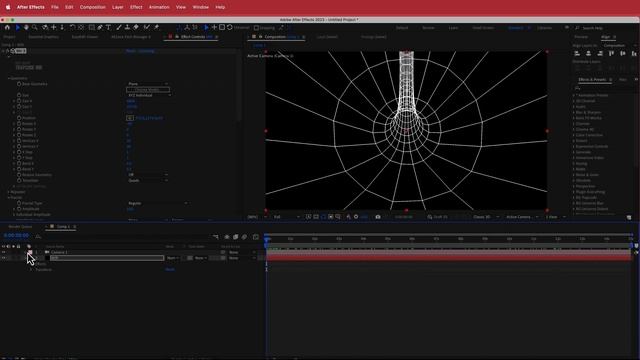Open the Classic 3D renderer dropdown
640x360 pixels.
[x=486, y=217]
